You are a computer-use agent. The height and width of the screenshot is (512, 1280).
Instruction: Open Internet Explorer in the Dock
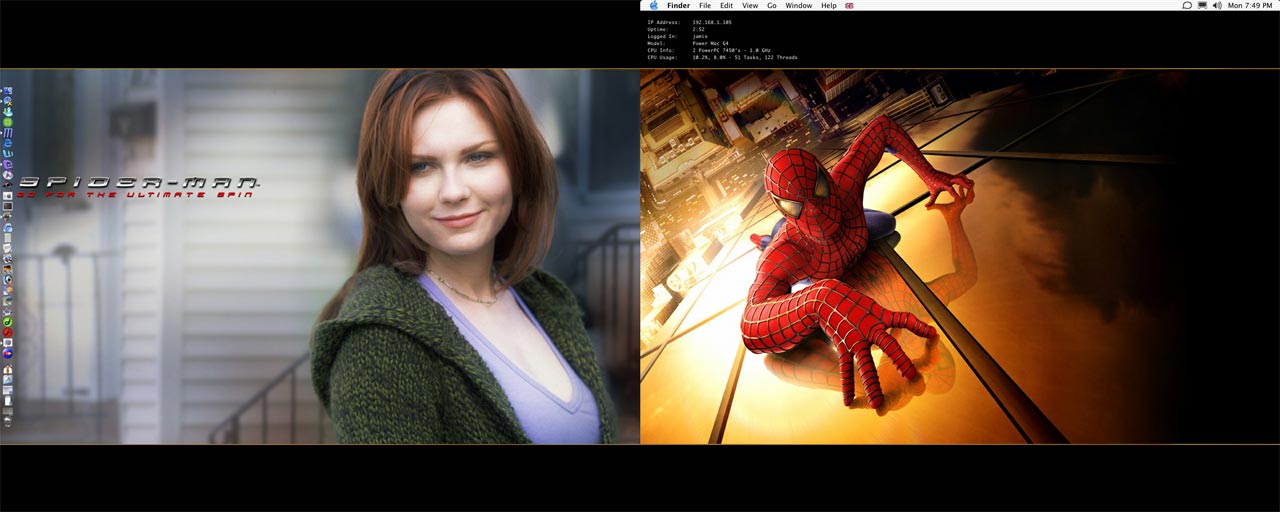(x=8, y=144)
